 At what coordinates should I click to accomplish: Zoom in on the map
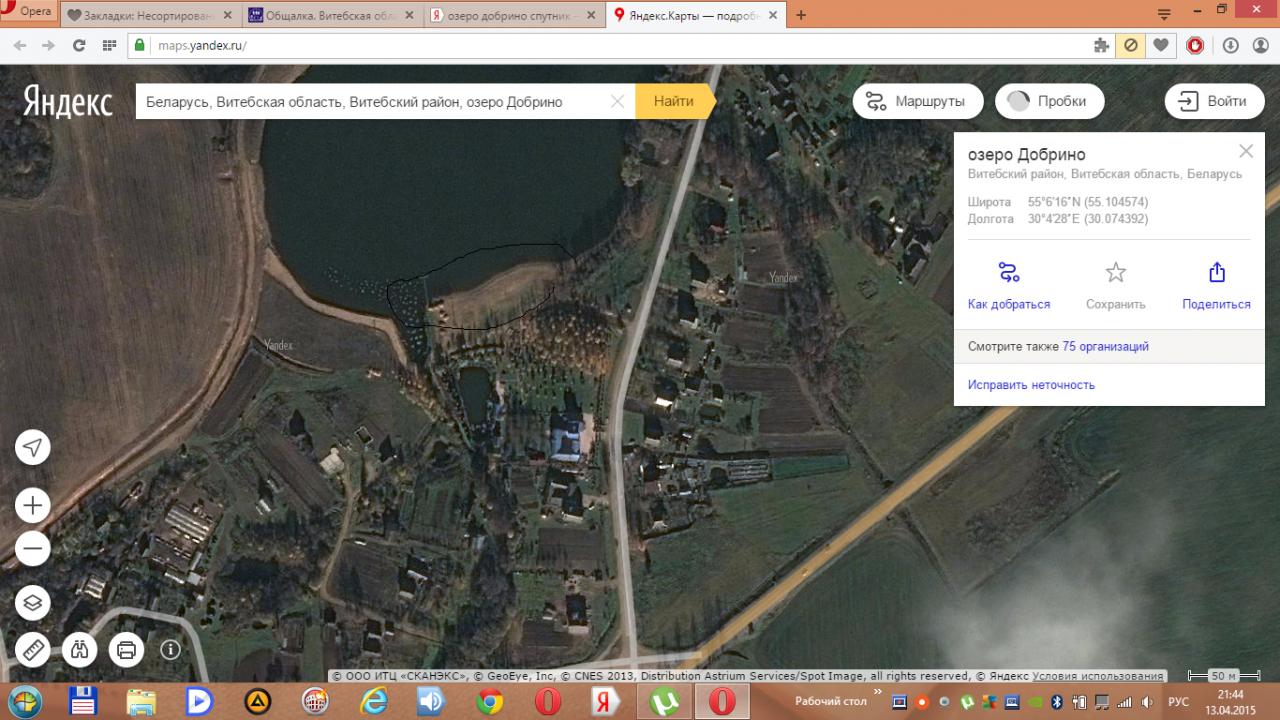pos(33,505)
